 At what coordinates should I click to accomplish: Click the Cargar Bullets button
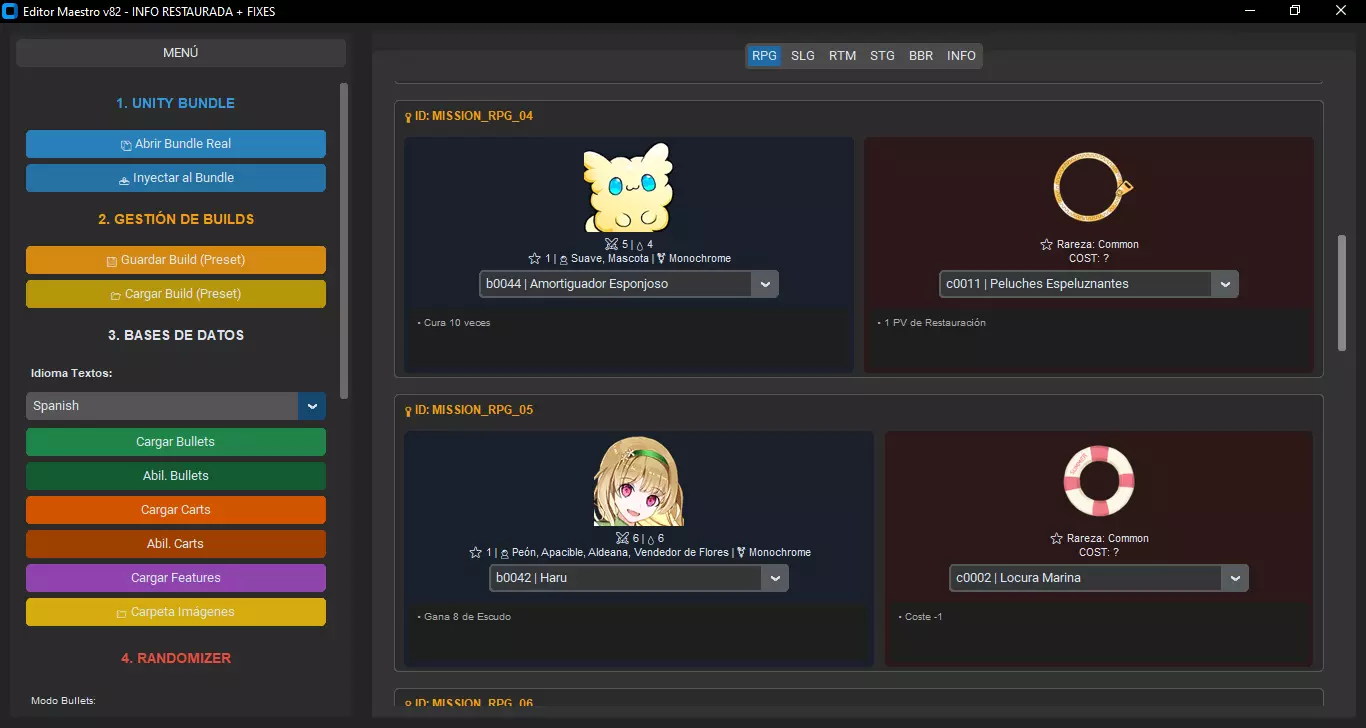tap(176, 442)
